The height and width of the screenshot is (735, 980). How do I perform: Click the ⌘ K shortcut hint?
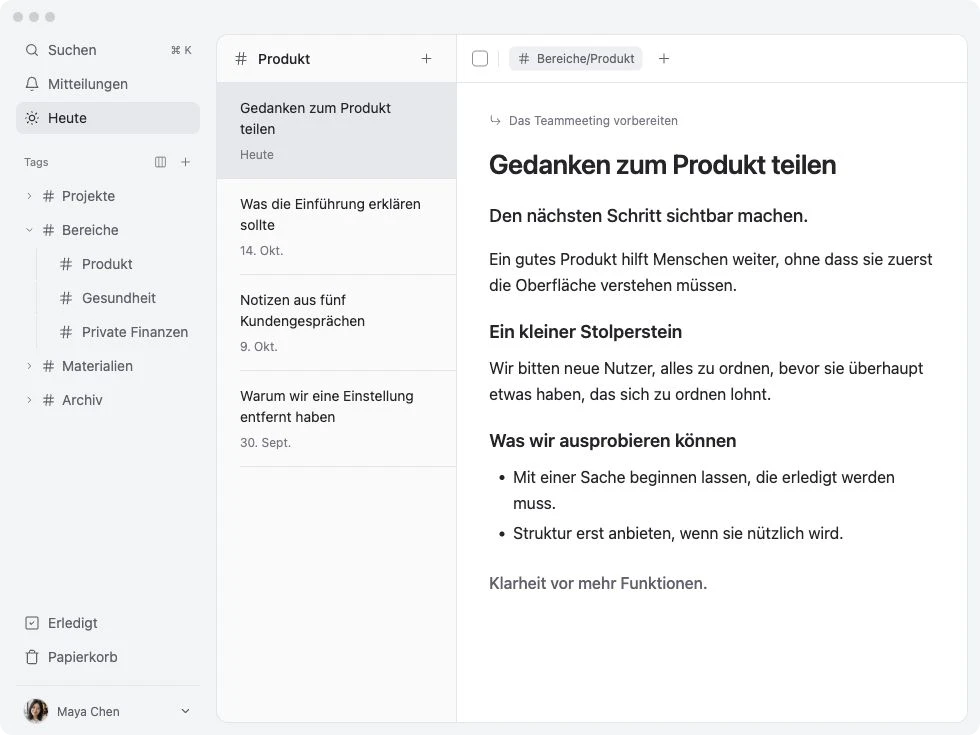pos(181,50)
